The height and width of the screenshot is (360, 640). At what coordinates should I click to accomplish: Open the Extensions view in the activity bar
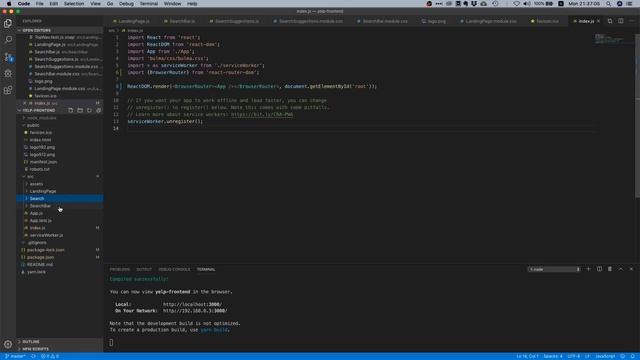(8, 90)
